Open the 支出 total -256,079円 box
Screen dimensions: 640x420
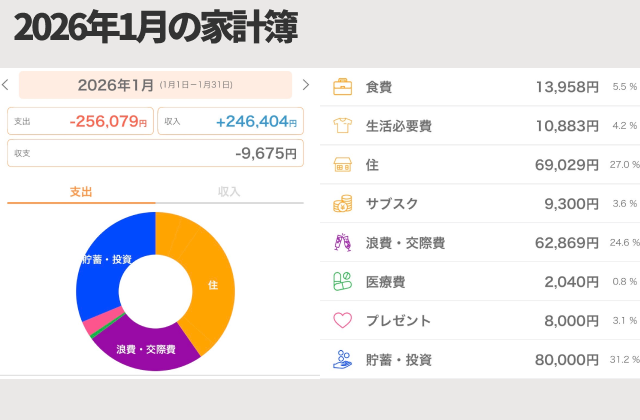click(x=80, y=122)
